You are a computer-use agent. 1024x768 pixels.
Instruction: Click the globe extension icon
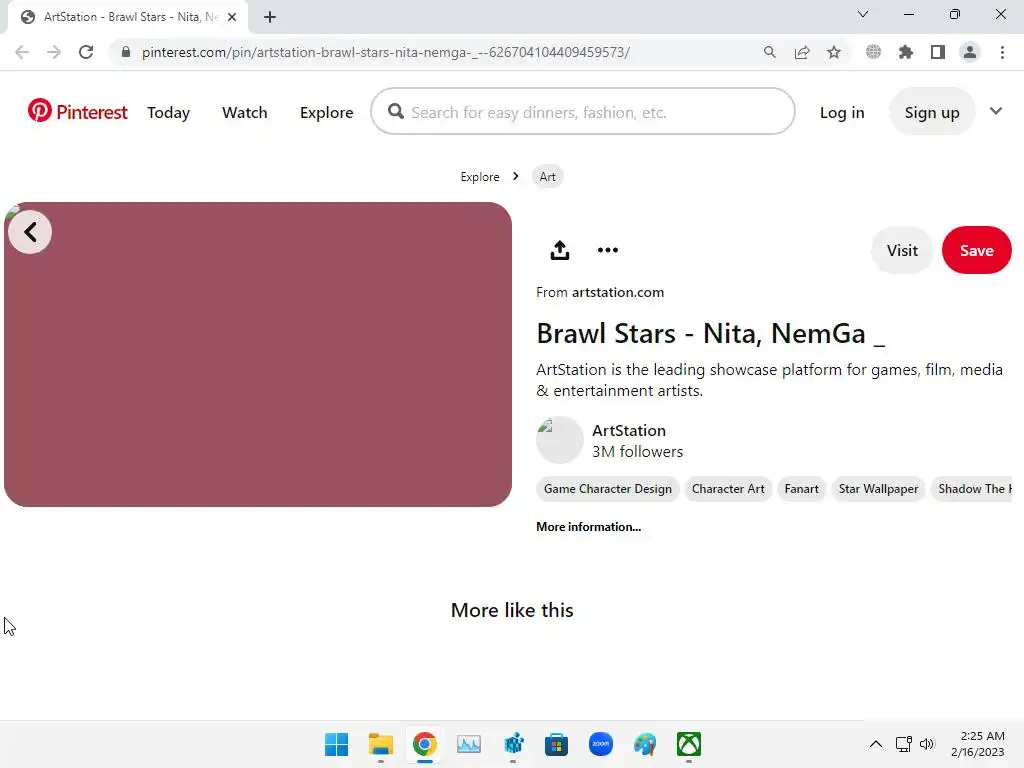[x=873, y=52]
